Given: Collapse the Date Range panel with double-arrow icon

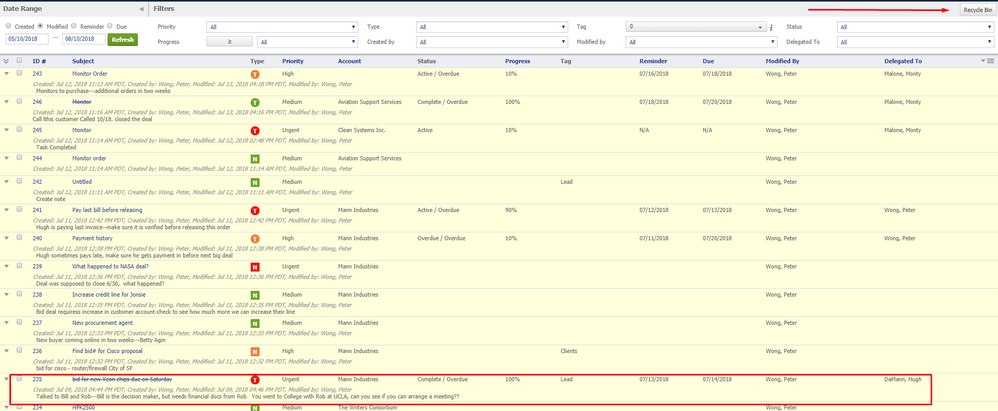Looking at the screenshot, I should [x=141, y=8].
